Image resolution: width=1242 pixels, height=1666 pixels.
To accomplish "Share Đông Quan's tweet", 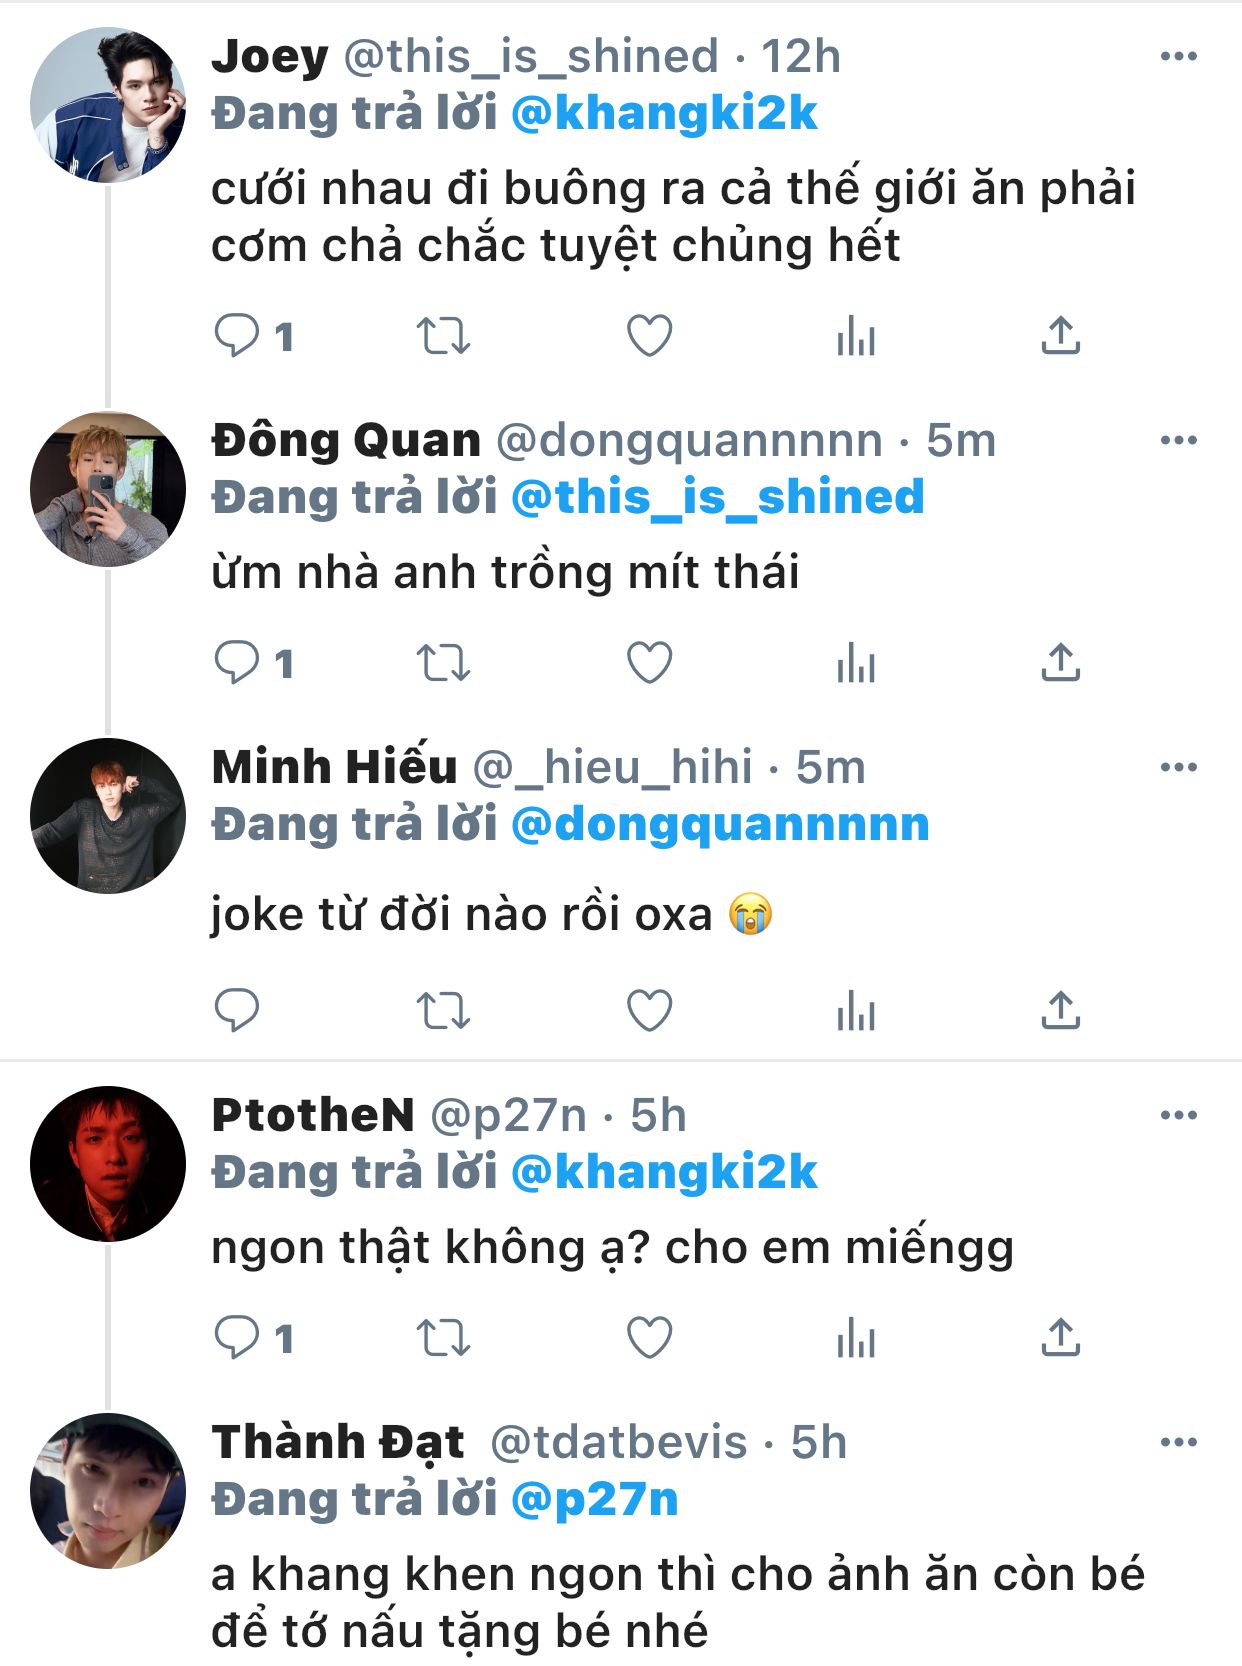I will [1060, 663].
